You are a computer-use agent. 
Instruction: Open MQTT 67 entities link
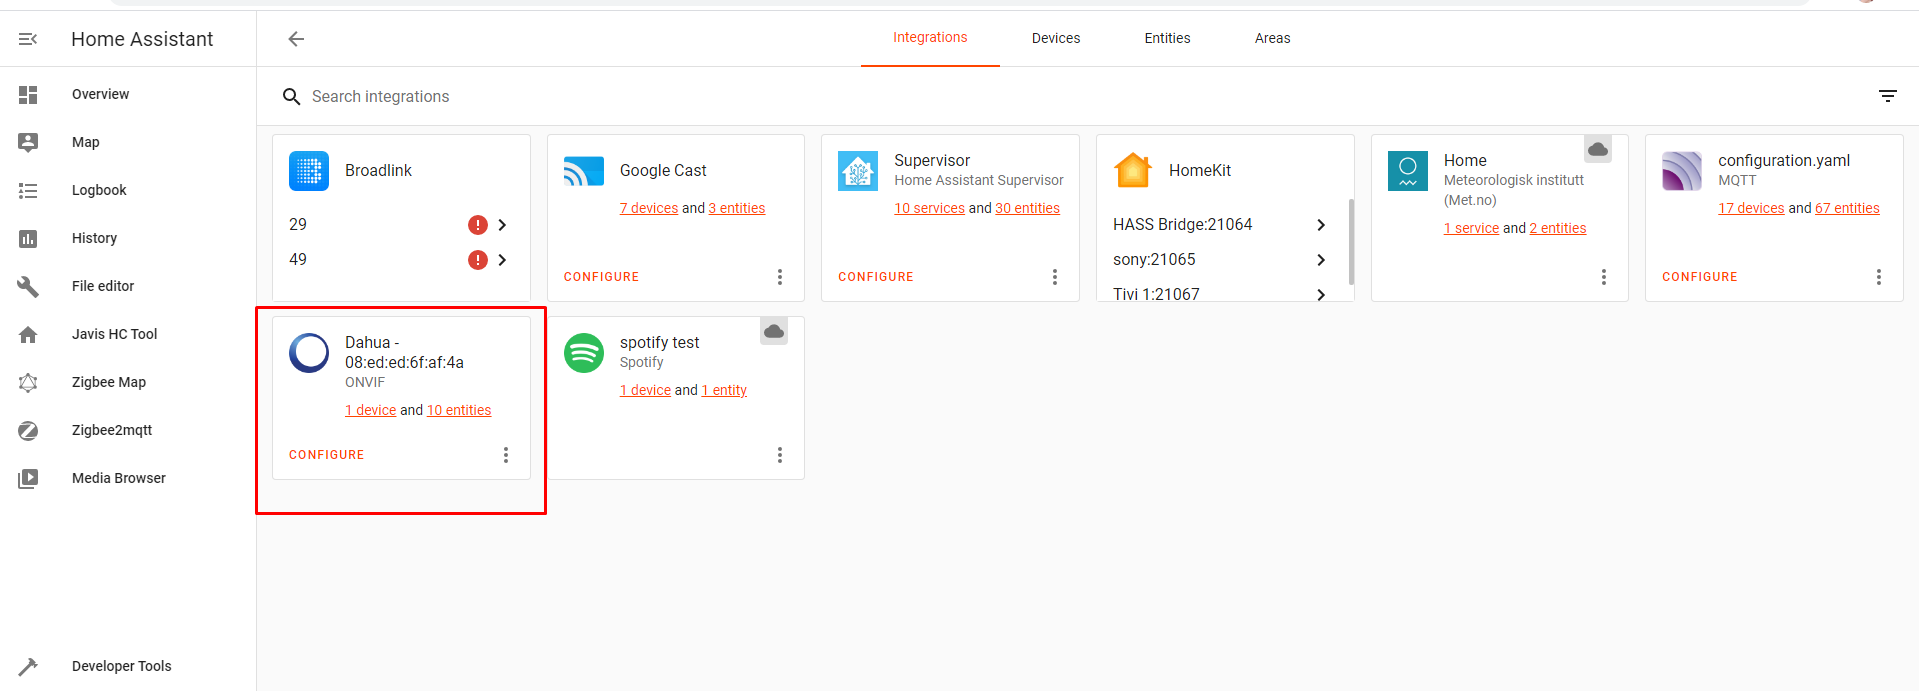[x=1847, y=208]
